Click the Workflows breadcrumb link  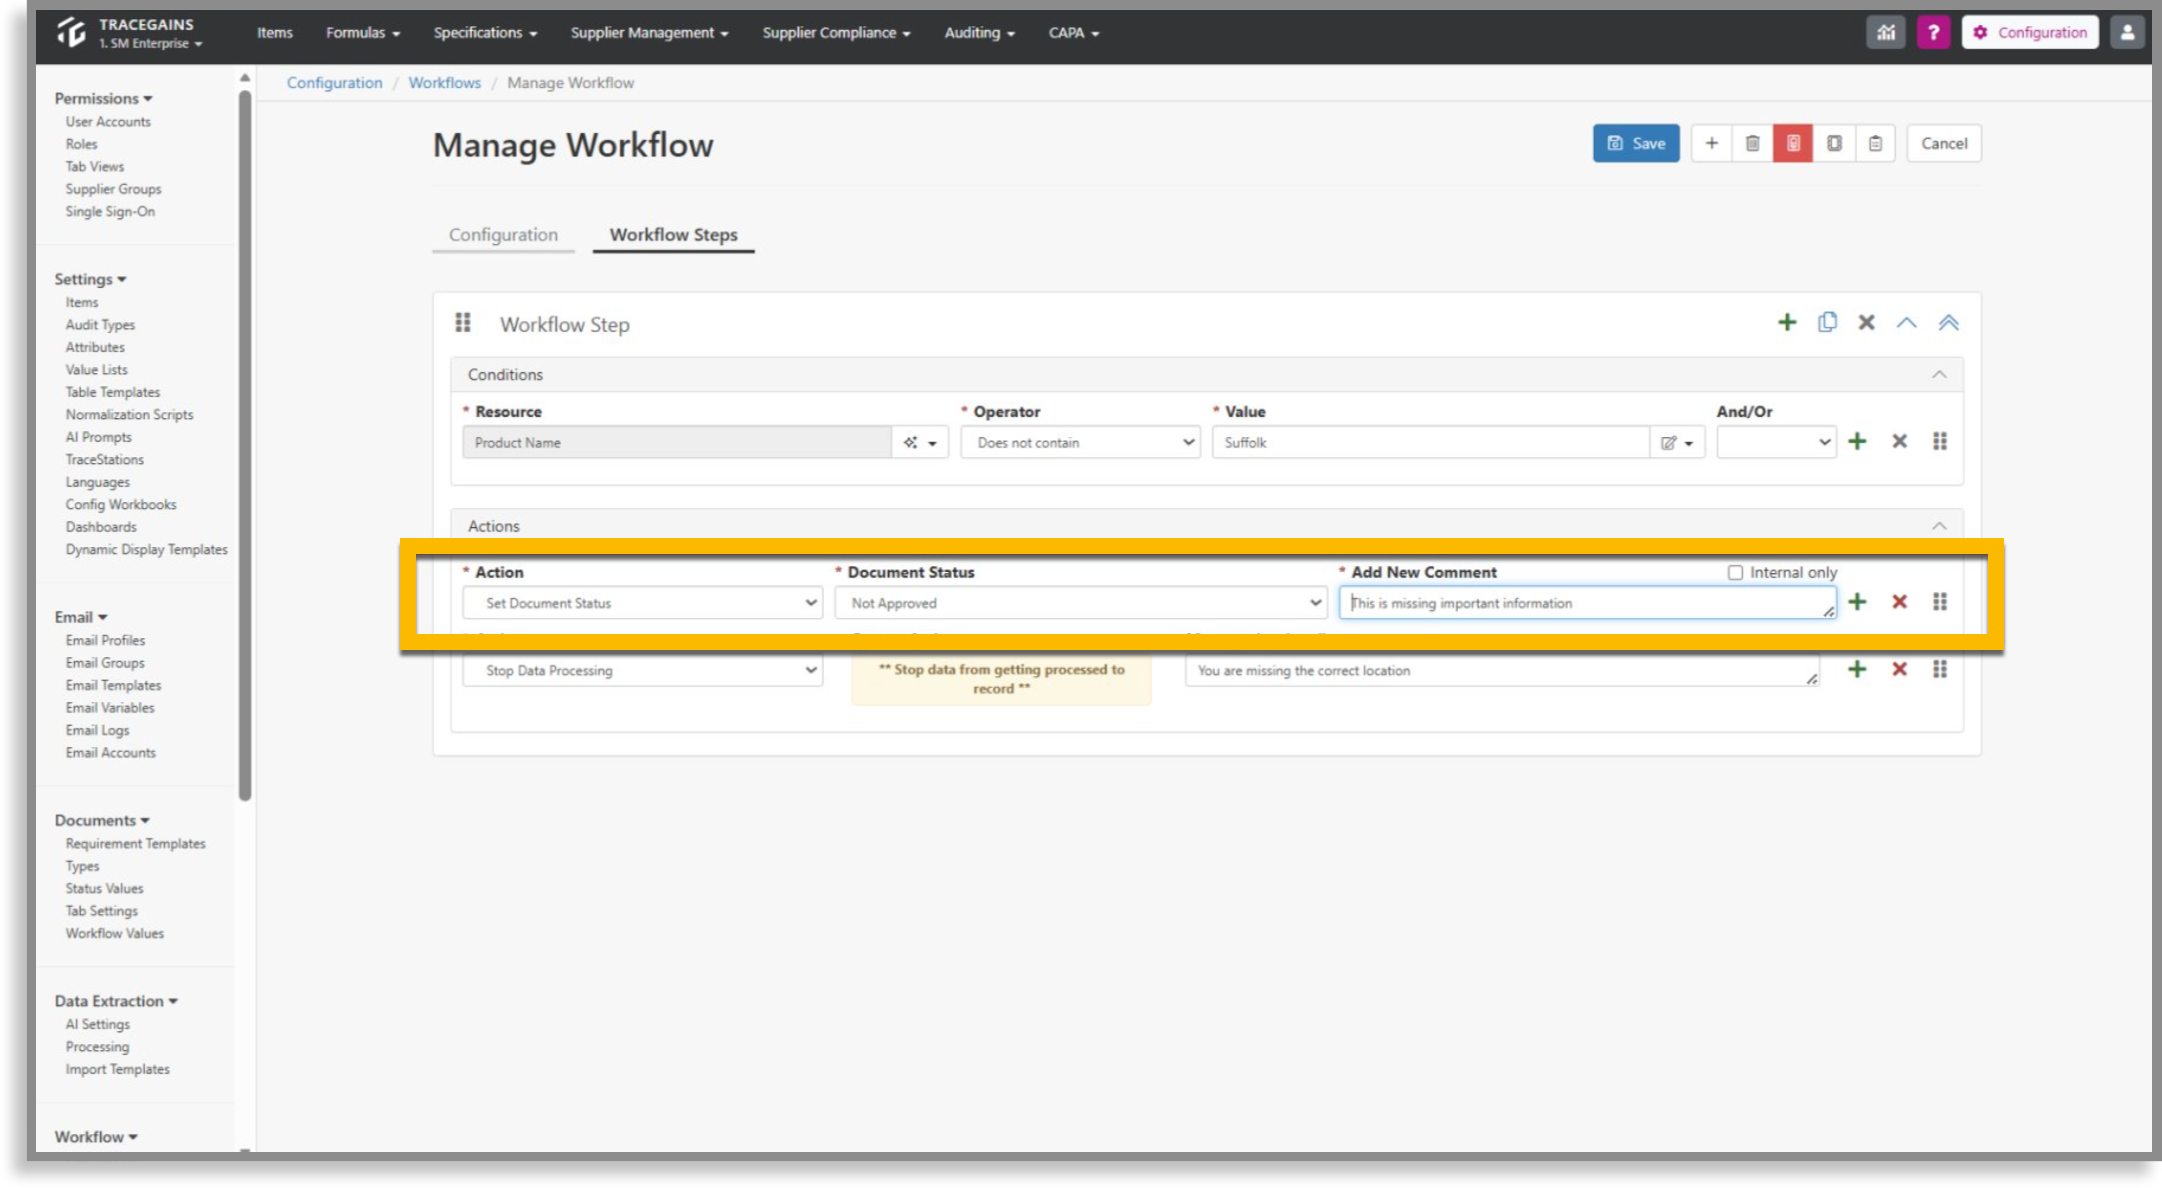[x=444, y=82]
